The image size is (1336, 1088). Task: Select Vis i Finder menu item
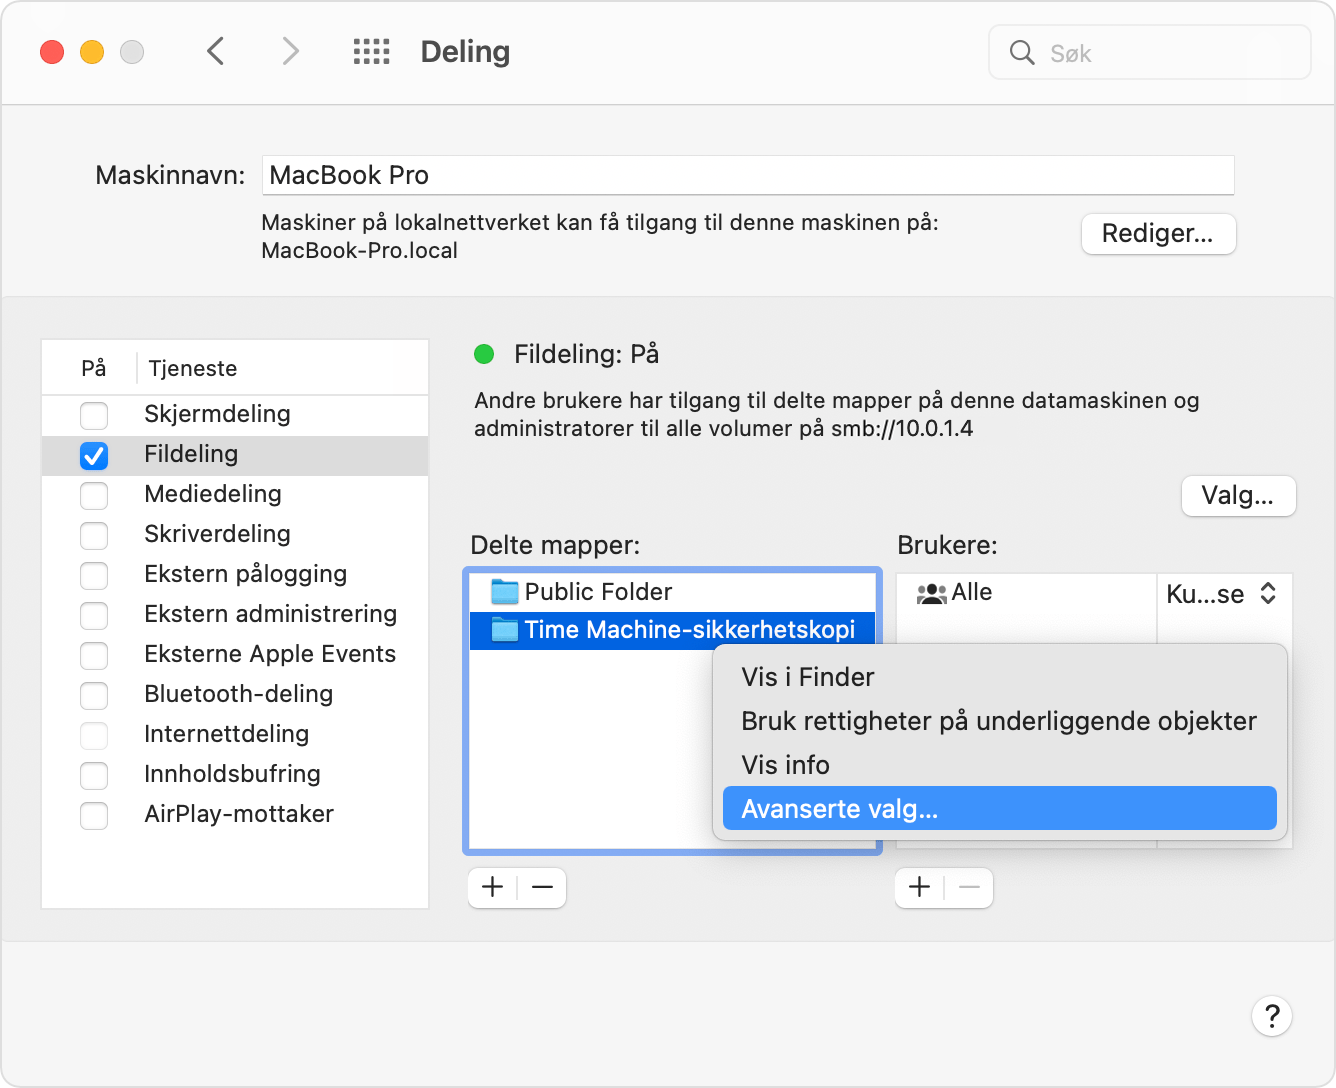click(808, 677)
